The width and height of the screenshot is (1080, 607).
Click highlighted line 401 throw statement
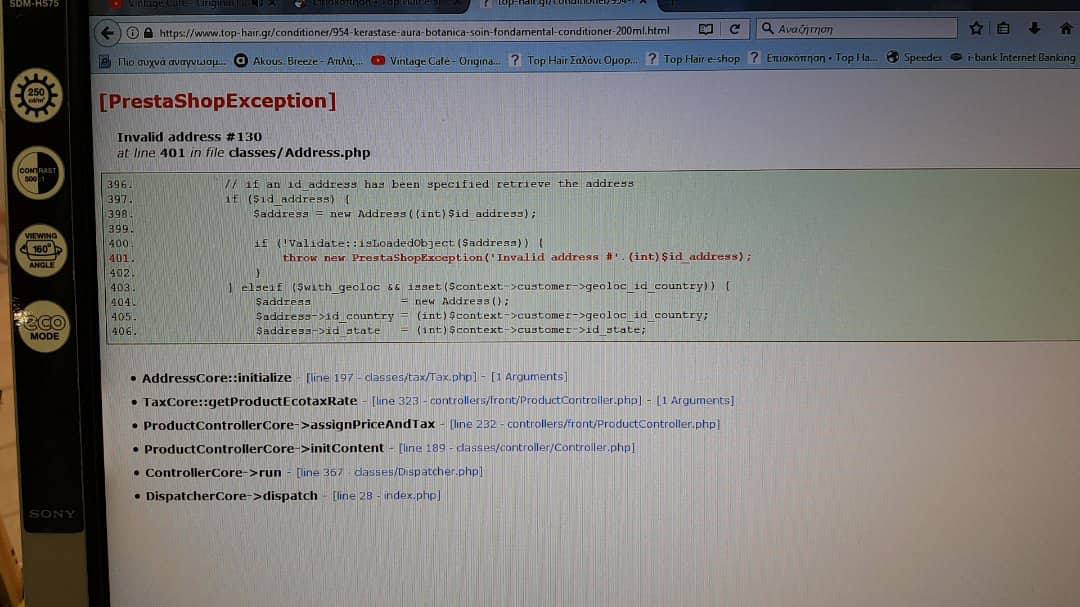point(517,257)
